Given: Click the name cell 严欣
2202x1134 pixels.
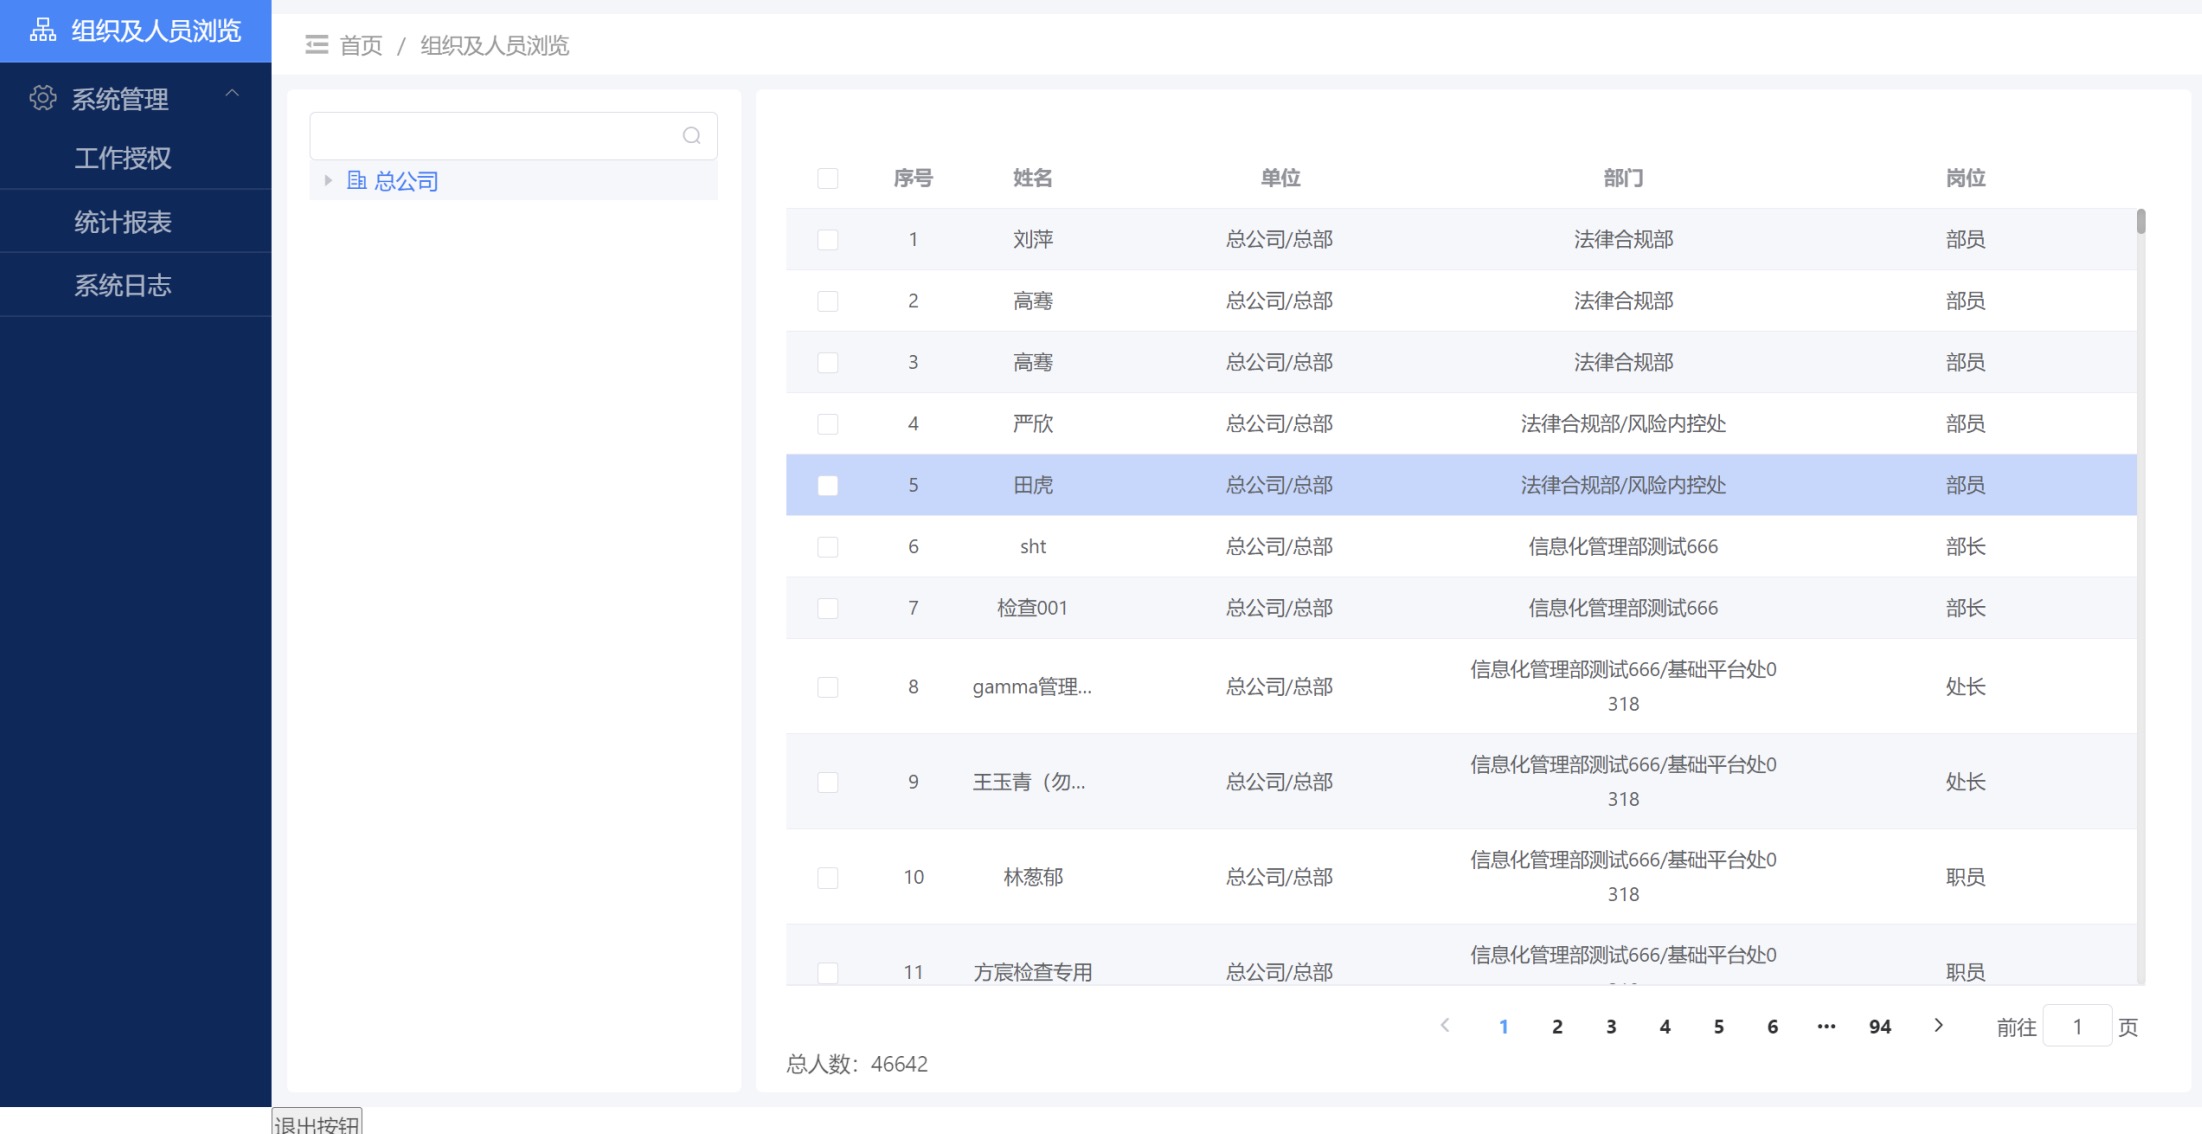Looking at the screenshot, I should point(1033,423).
